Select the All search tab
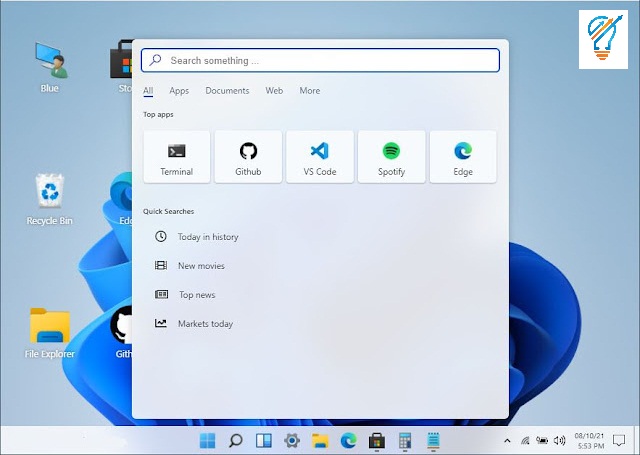Screen dimensions: 640x455 (x=148, y=91)
